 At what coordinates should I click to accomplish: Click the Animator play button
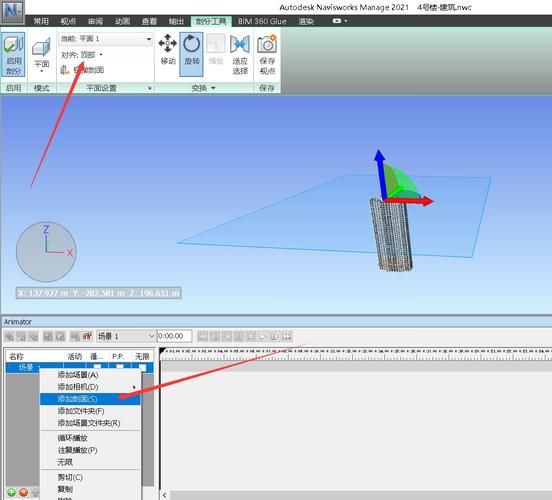point(263,337)
